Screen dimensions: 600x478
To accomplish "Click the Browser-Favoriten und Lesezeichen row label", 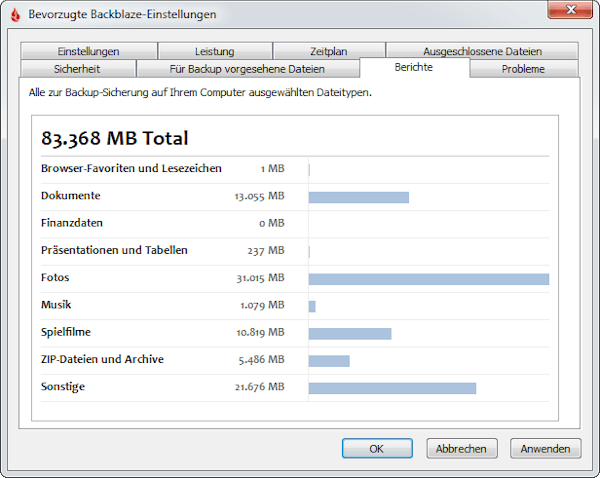I will 131,168.
